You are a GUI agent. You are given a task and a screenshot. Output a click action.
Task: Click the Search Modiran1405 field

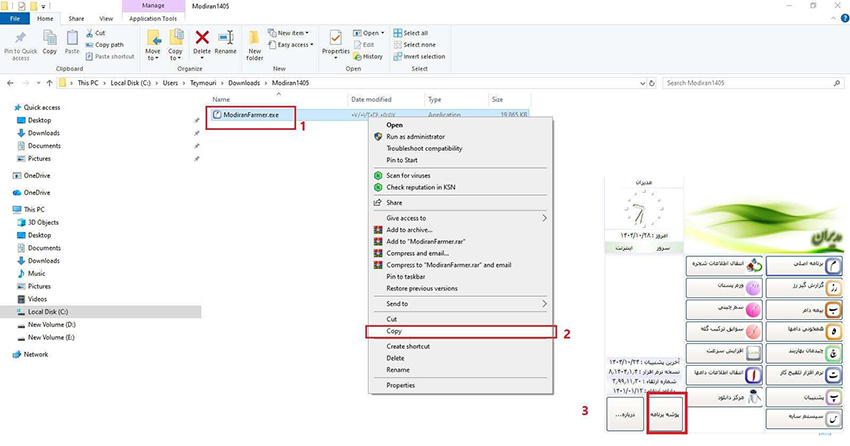[750, 83]
